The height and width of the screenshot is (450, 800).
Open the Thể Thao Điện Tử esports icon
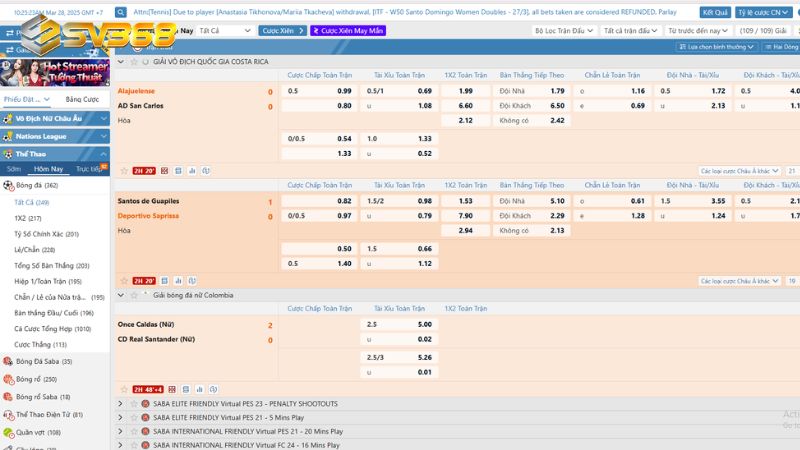9,415
